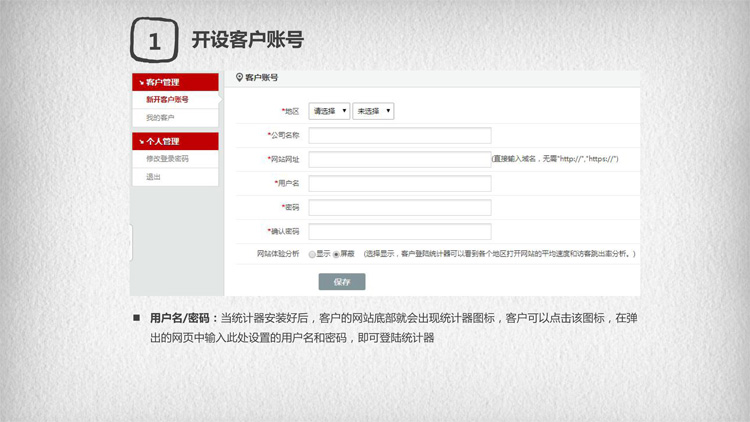Open the 未选择 sub-region dropdown
Screen dimensions: 750x422
point(373,111)
